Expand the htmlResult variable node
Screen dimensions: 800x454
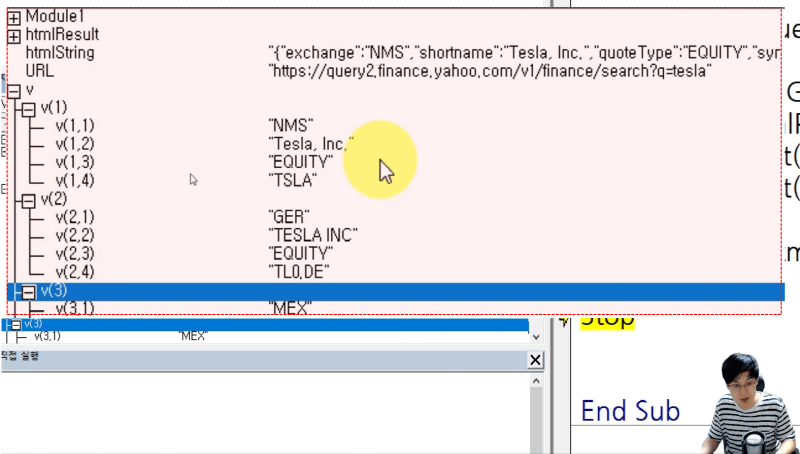click(x=14, y=35)
